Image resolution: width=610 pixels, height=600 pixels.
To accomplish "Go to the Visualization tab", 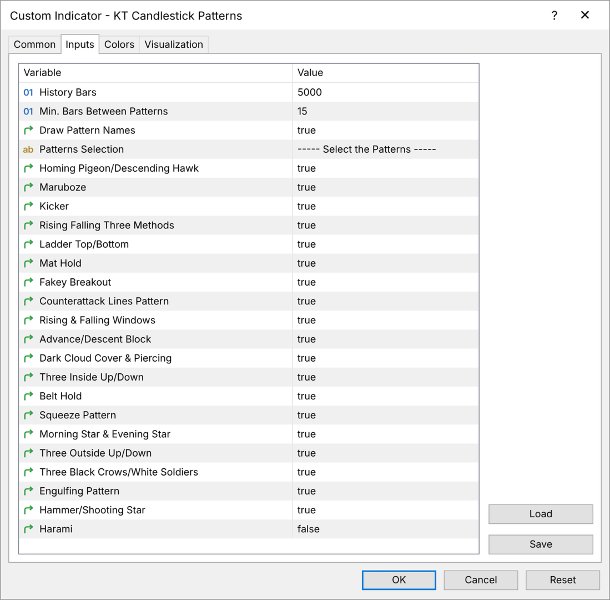I will [x=174, y=45].
